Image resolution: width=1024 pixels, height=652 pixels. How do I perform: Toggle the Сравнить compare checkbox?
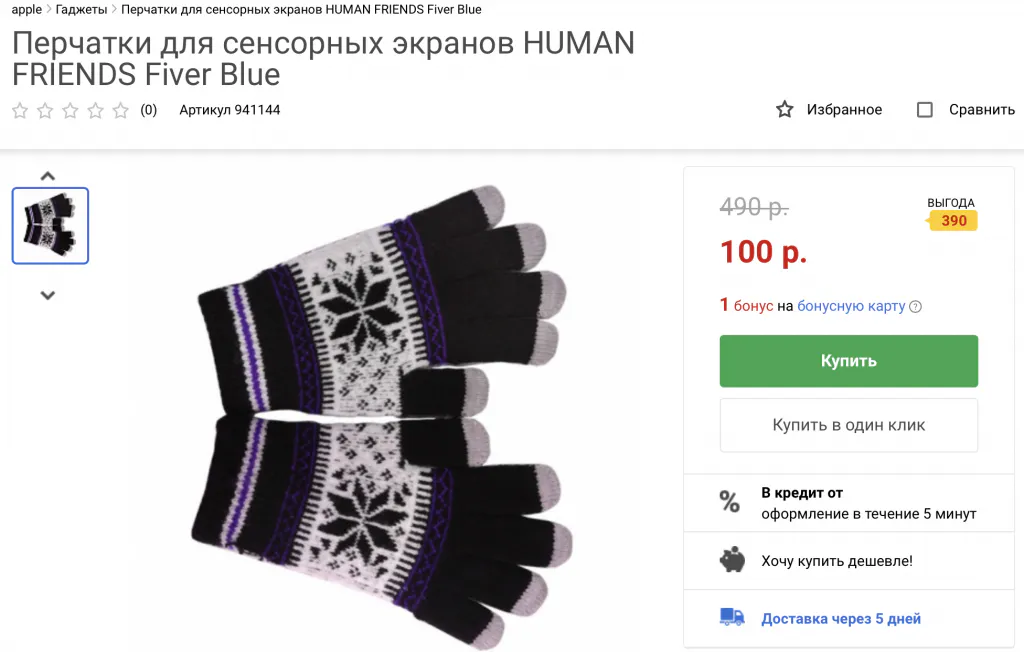925,110
